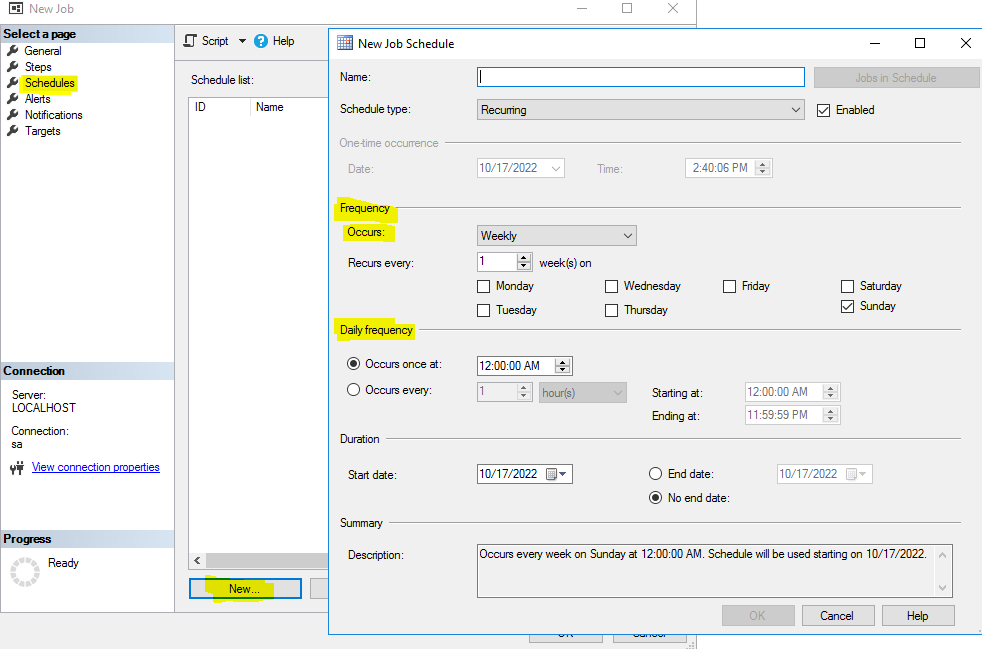Open the Schedules page
The height and width of the screenshot is (649, 982).
coord(49,83)
